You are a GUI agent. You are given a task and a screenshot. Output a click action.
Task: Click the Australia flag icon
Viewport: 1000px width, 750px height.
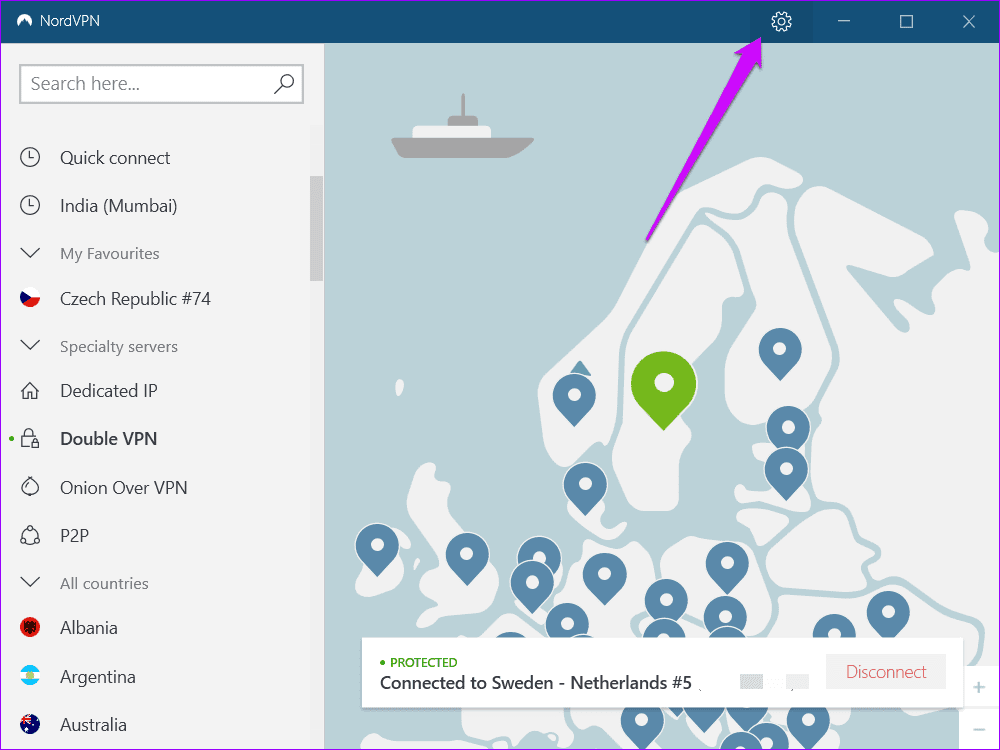click(x=30, y=724)
